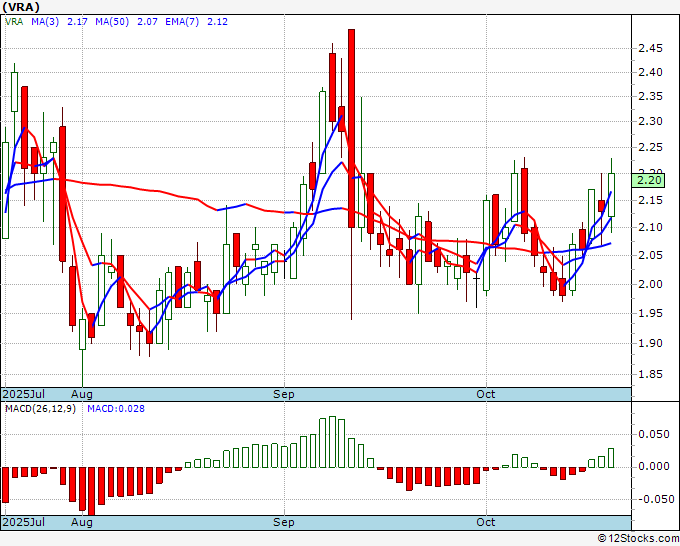The height and width of the screenshot is (546, 680).
Task: Select the VRA legend label
Action: coord(14,22)
